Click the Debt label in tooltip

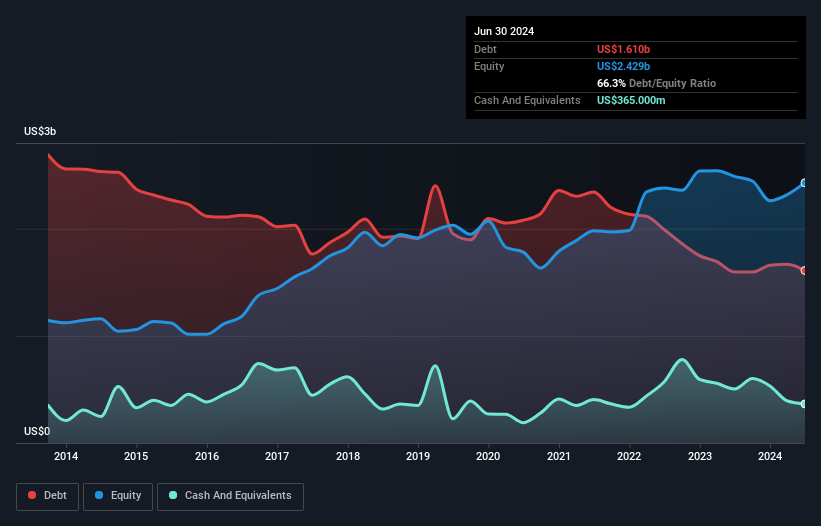point(485,49)
